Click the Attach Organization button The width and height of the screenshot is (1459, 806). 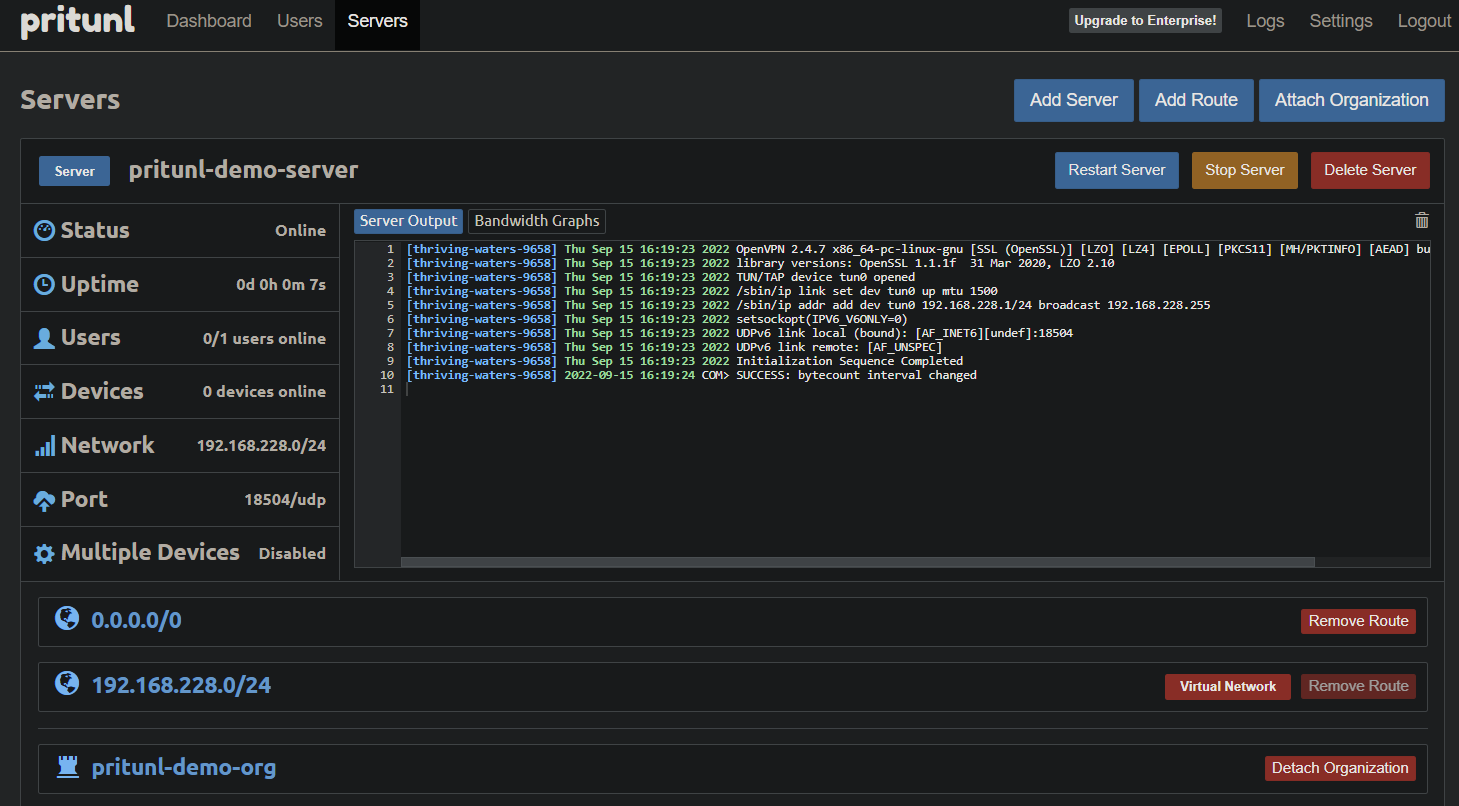tap(1352, 100)
